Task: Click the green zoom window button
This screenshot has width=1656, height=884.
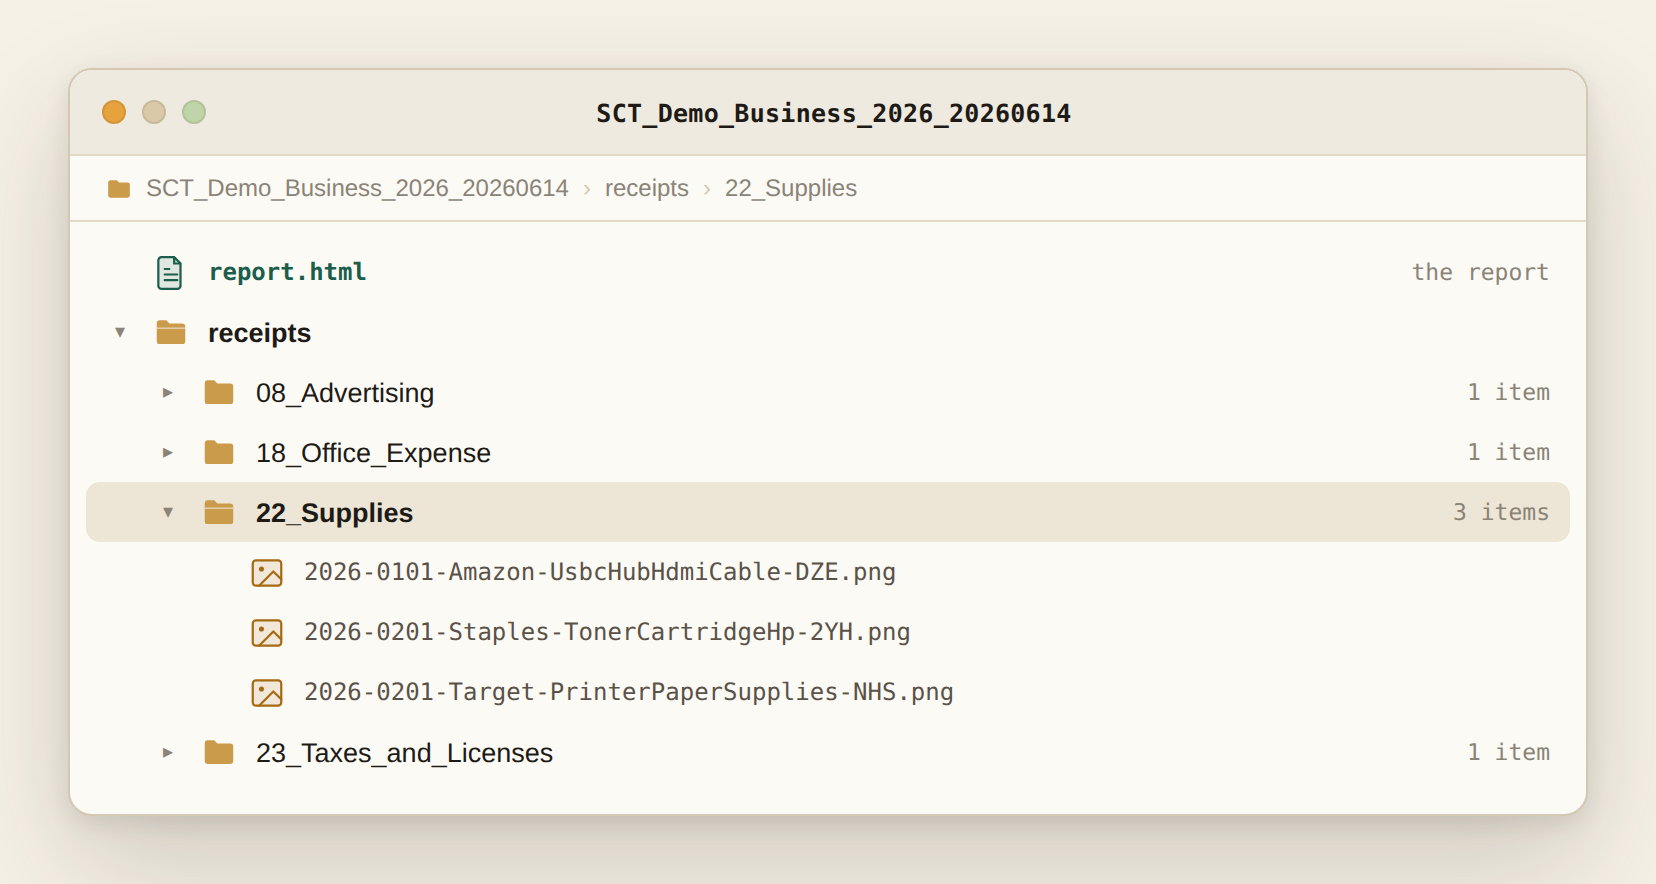Action: click(194, 112)
